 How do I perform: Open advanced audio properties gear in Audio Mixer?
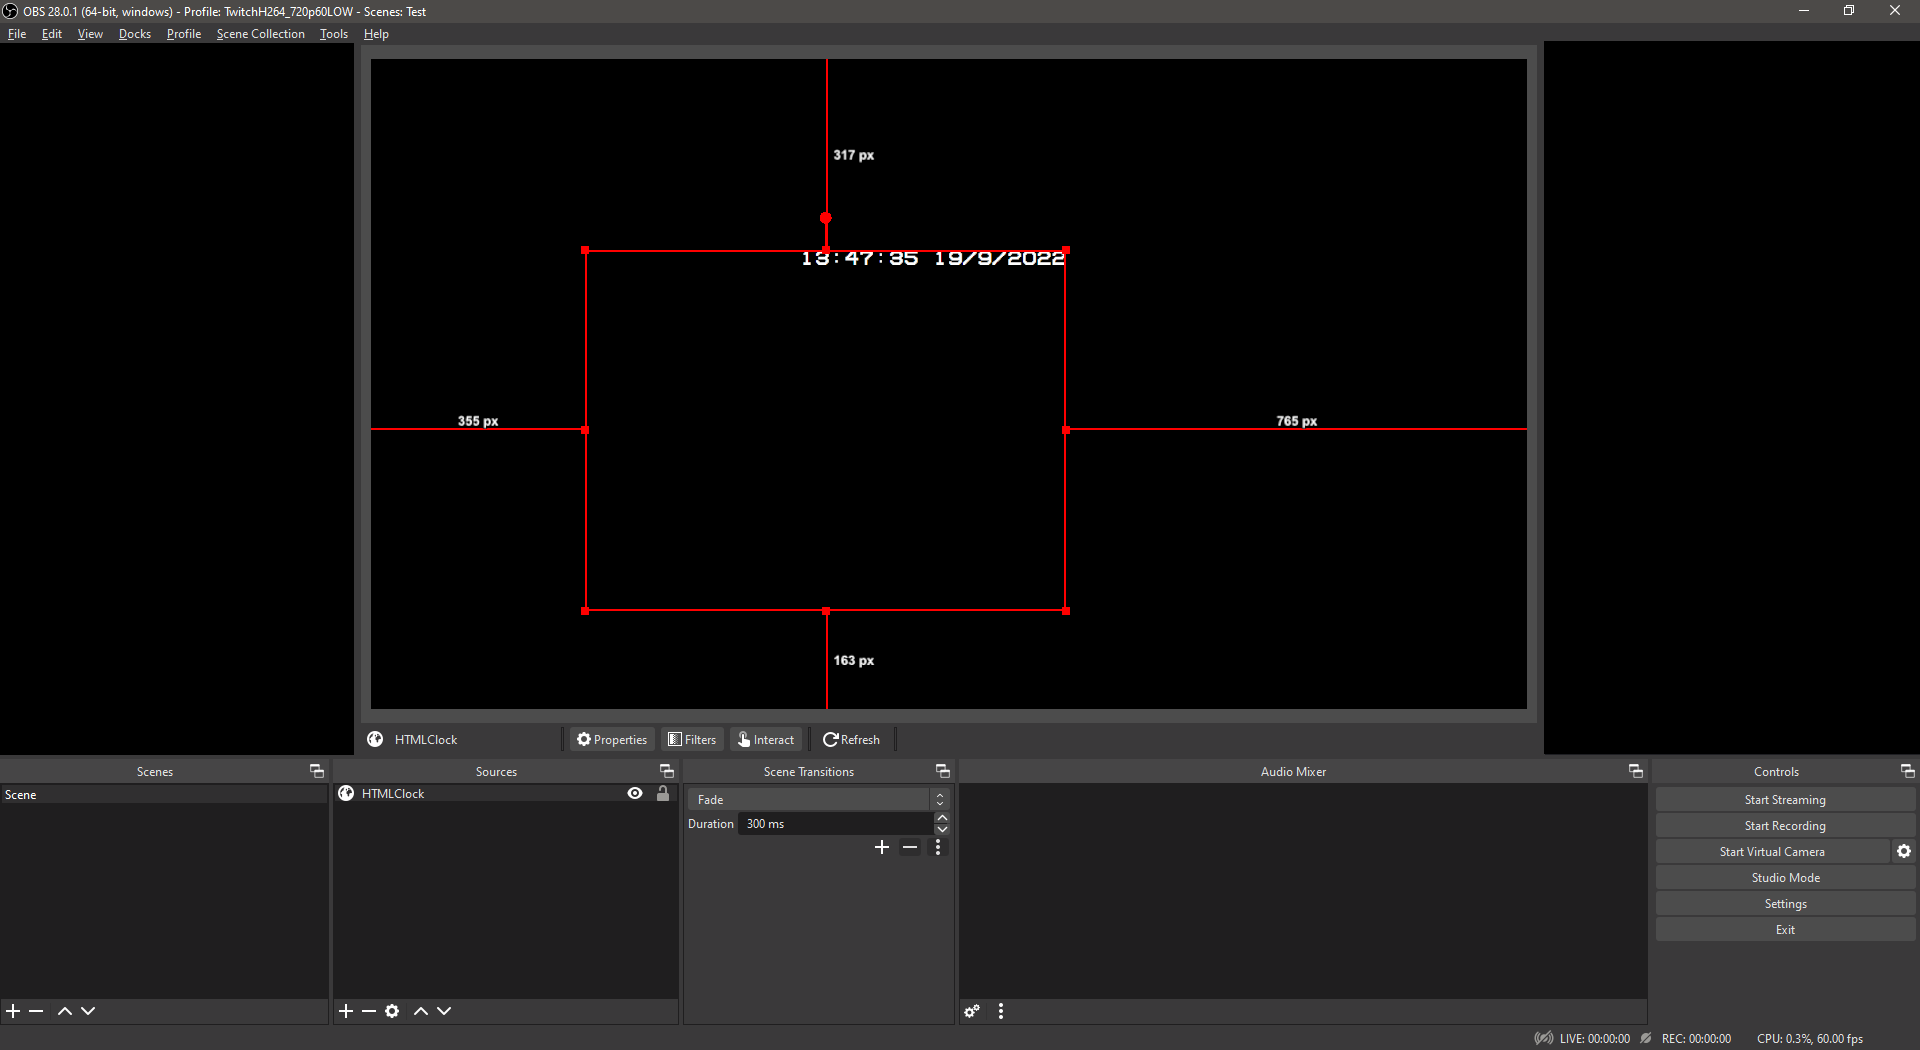(972, 1011)
